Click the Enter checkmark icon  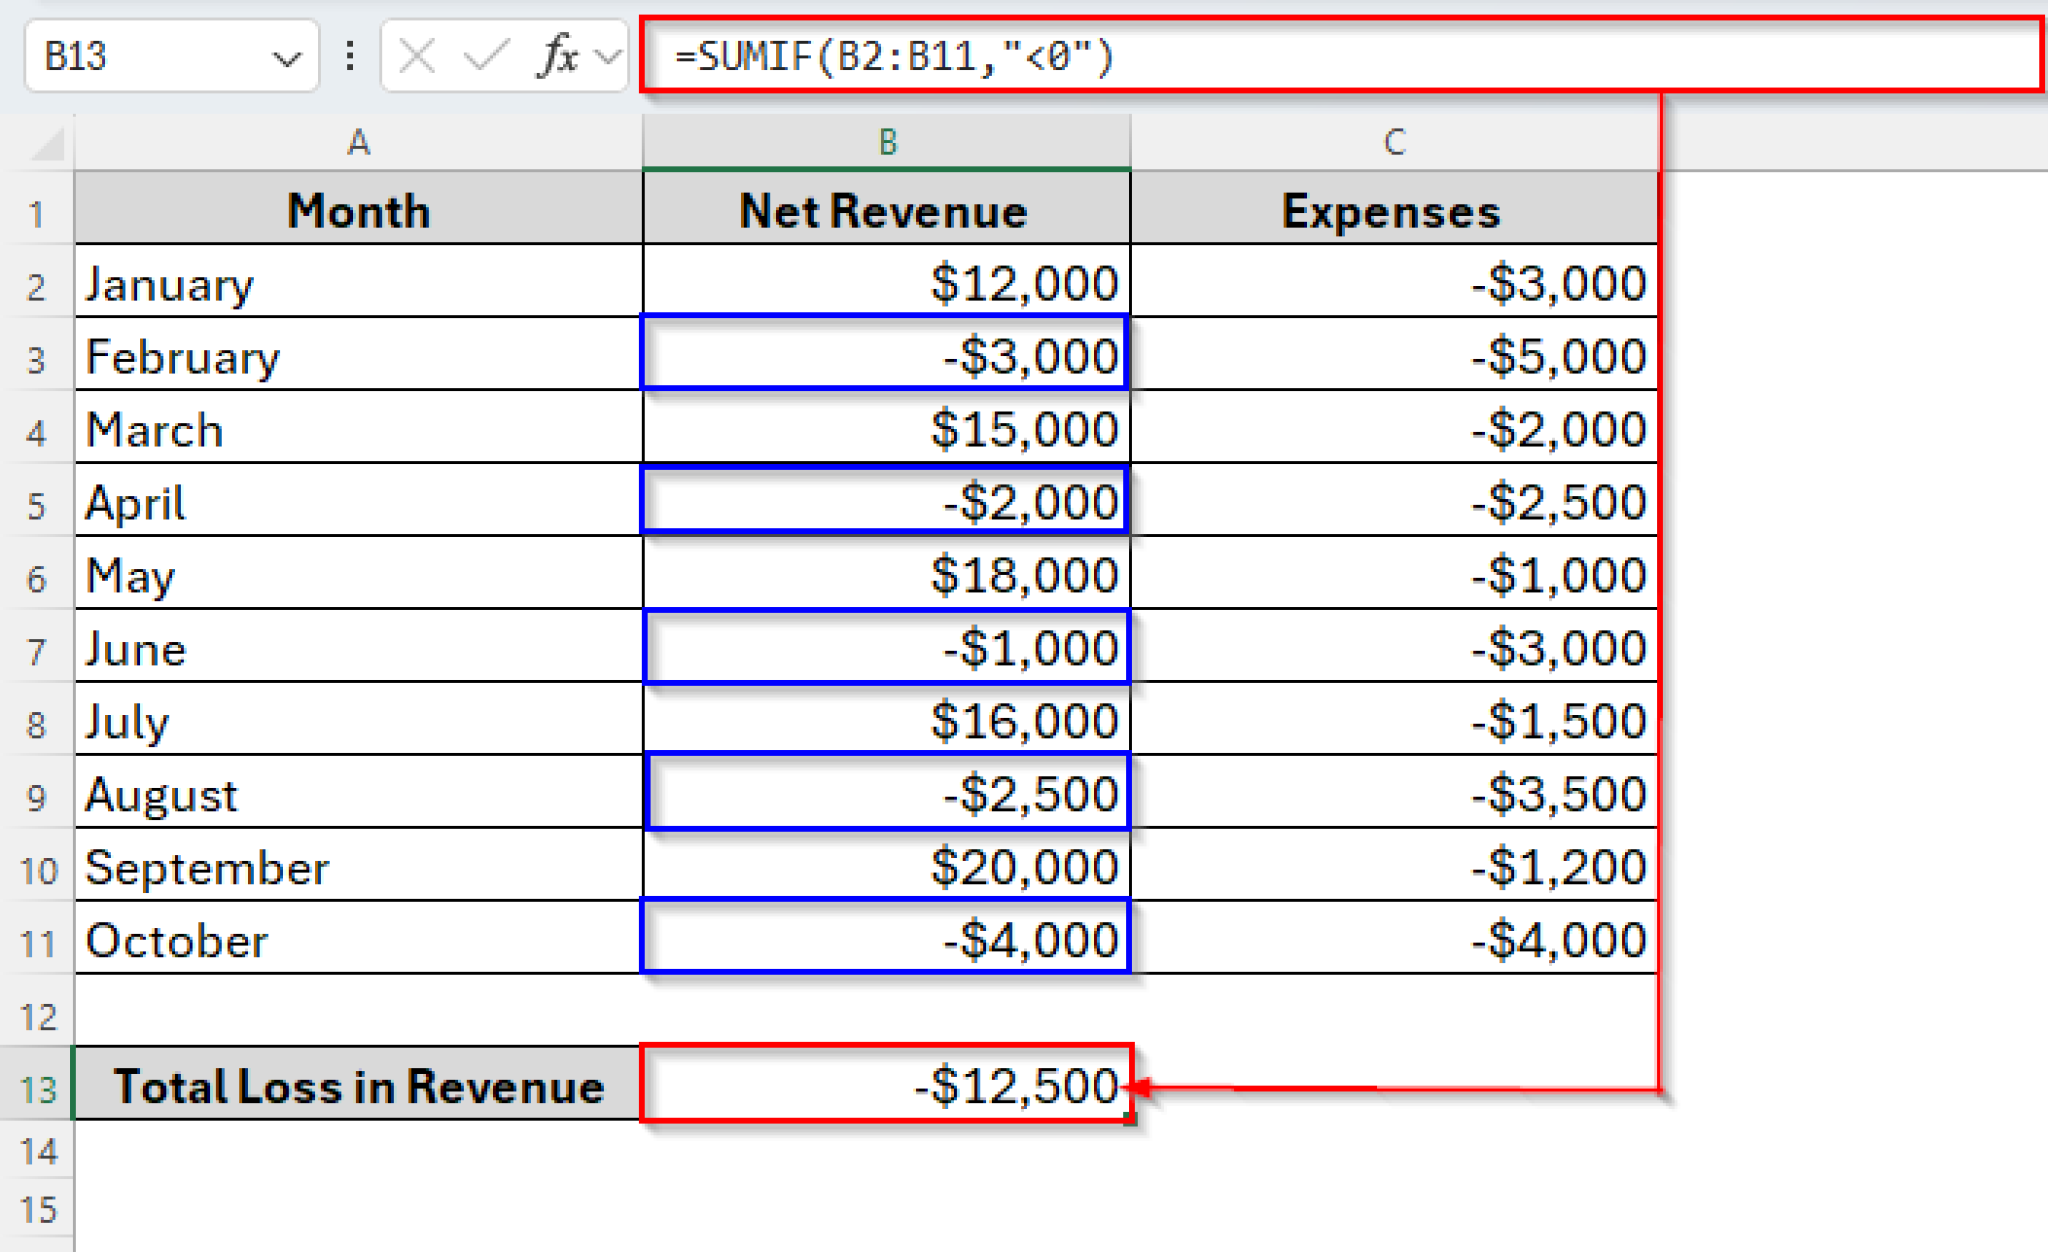click(x=487, y=57)
